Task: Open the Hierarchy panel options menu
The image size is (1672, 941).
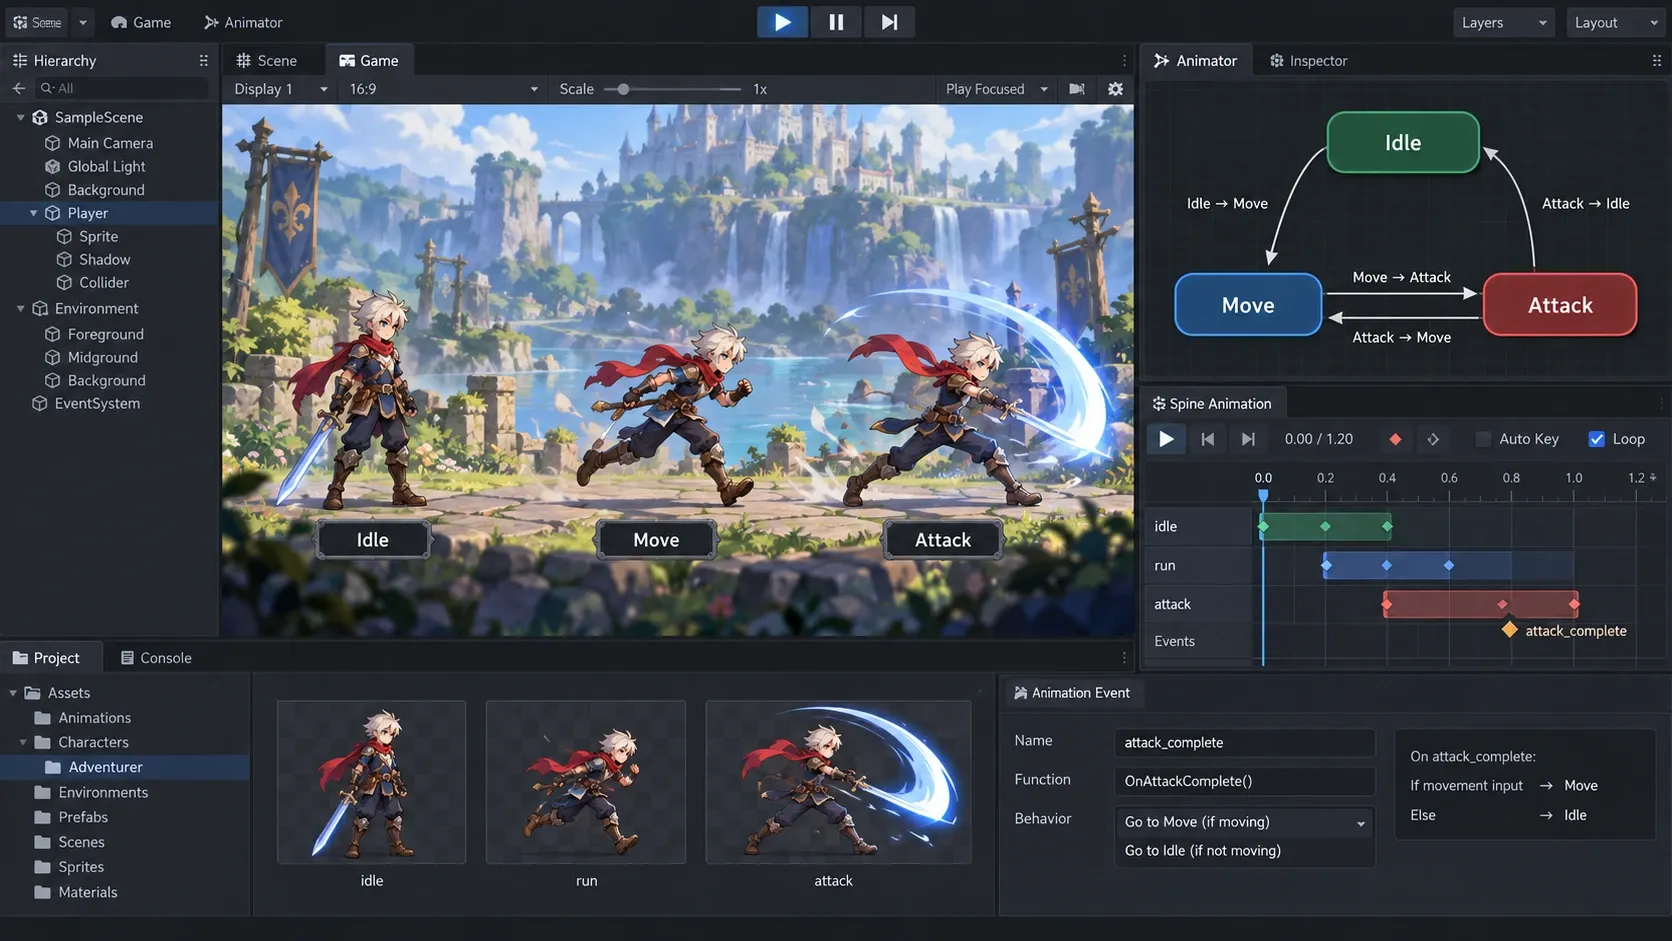Action: click(x=204, y=60)
